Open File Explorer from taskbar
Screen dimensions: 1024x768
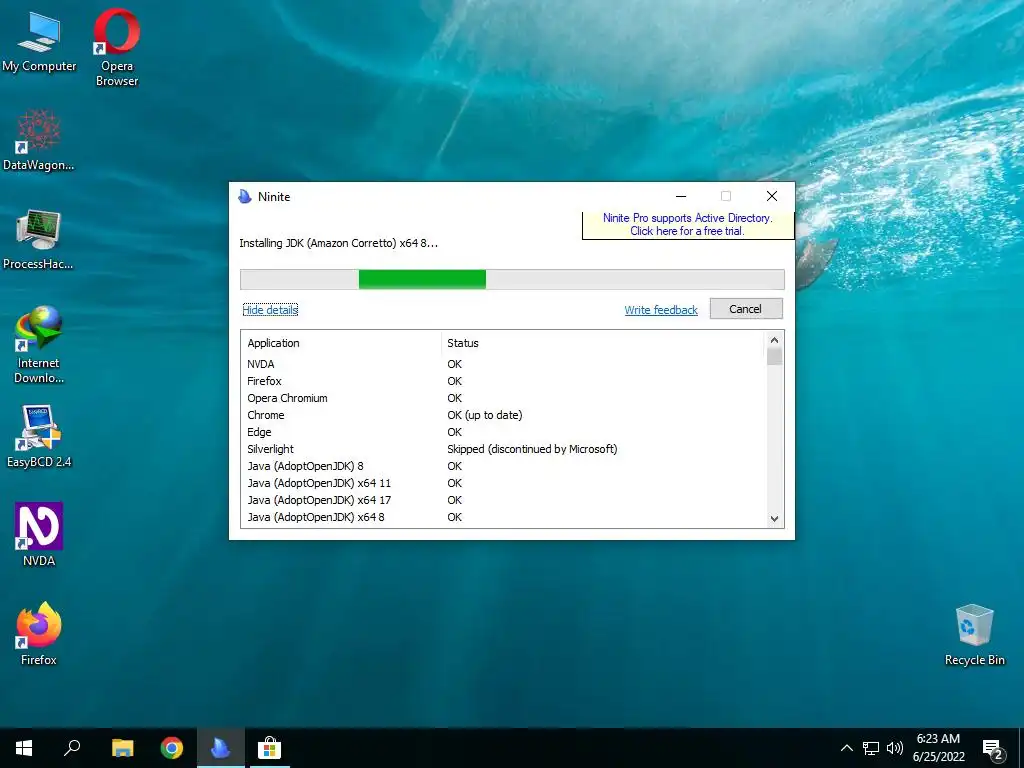point(122,748)
